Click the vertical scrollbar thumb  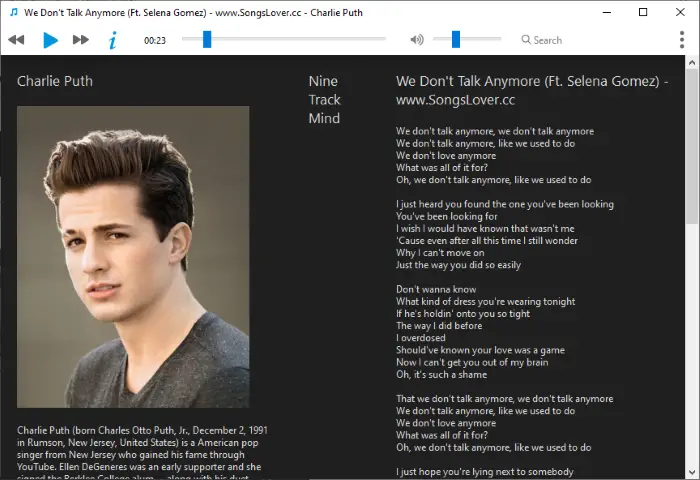coord(692,147)
